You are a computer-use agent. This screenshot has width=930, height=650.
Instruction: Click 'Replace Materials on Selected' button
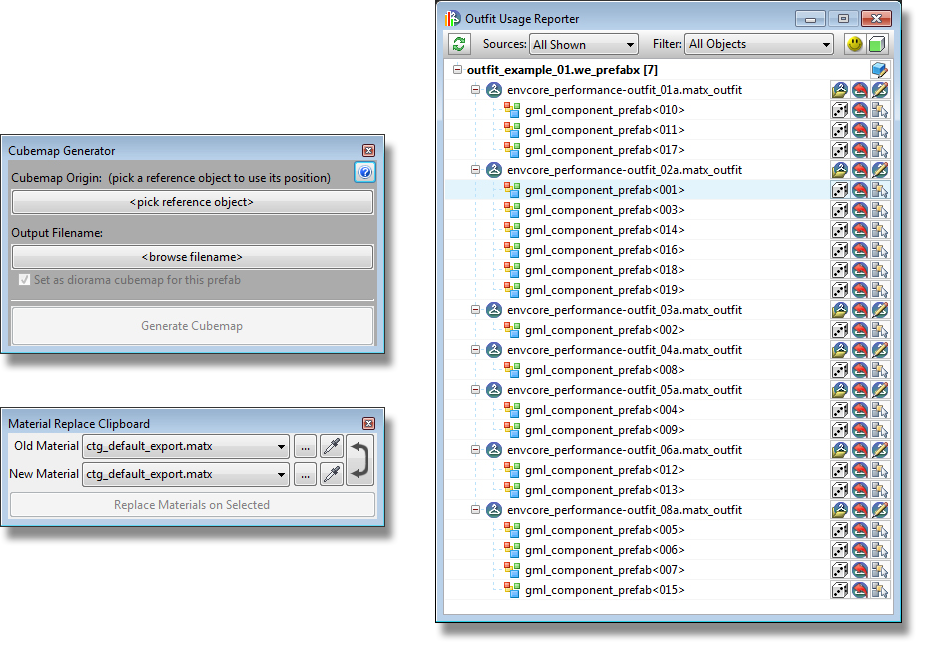192,505
